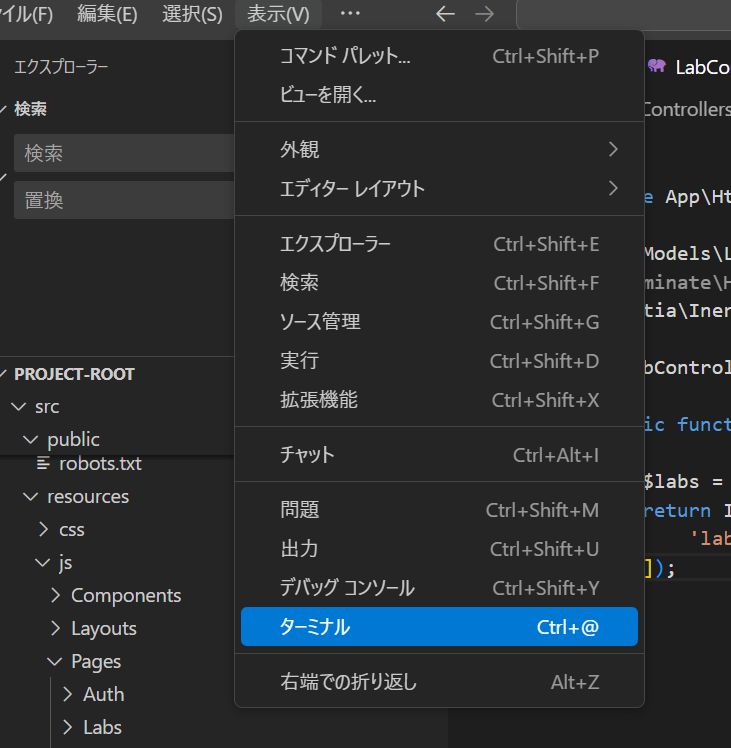The width and height of the screenshot is (731, 748).
Task: Toggle the replace field with chevron beside 置換
Action: click(x=4, y=177)
